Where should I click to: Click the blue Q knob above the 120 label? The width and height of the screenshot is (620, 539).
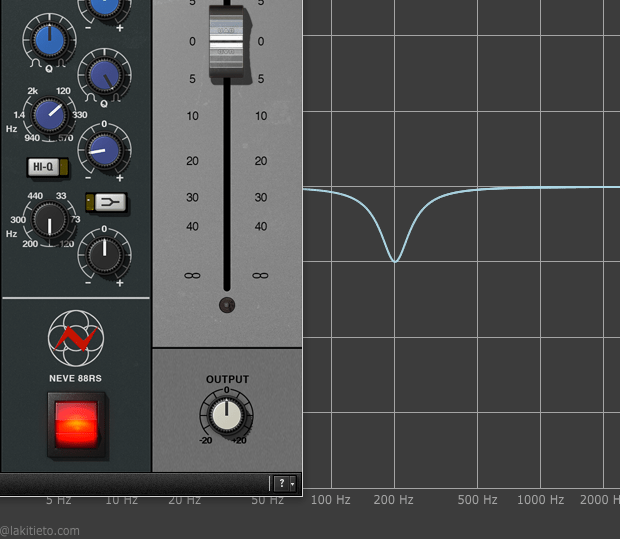click(x=103, y=75)
